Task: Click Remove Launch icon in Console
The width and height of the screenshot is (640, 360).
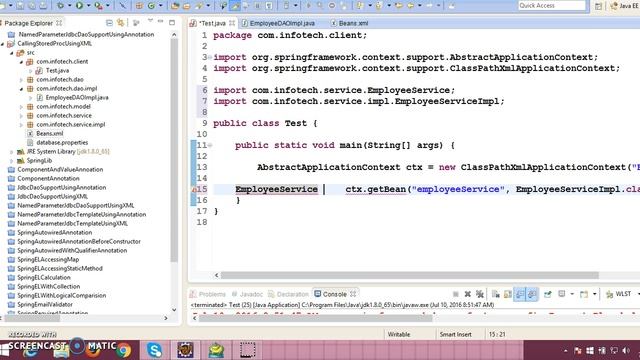Action: point(468,294)
